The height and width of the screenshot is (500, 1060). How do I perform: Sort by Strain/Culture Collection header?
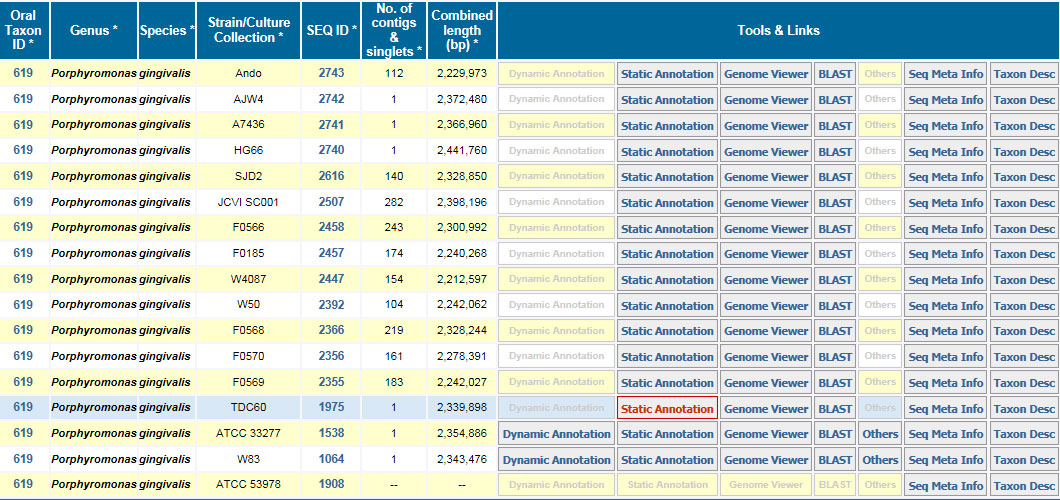248,30
